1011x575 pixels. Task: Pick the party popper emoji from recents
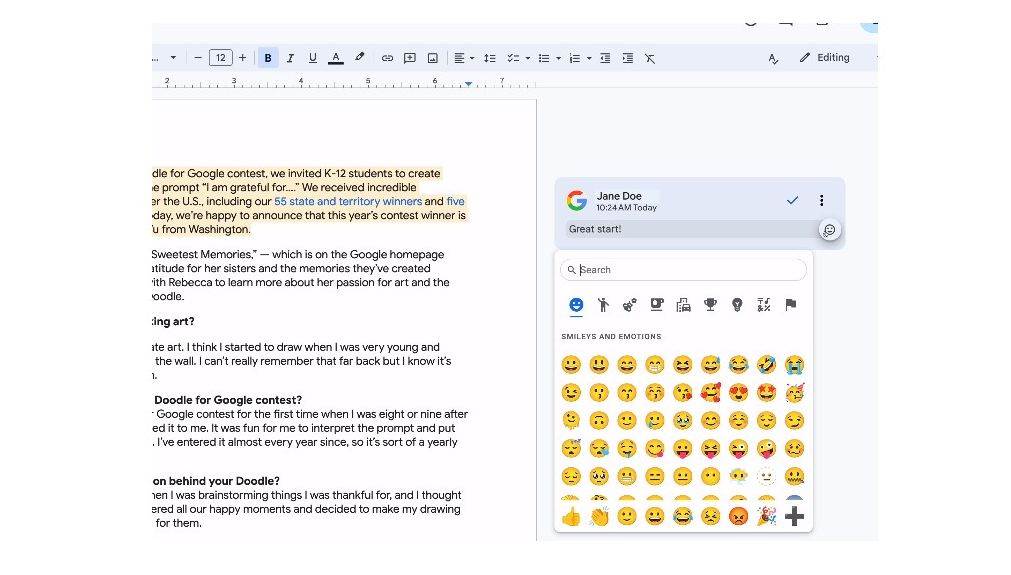(766, 516)
